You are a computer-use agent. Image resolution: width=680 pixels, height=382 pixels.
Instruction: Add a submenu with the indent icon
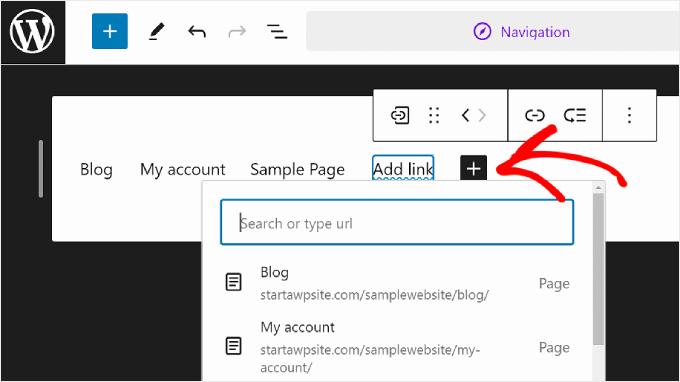coord(575,115)
